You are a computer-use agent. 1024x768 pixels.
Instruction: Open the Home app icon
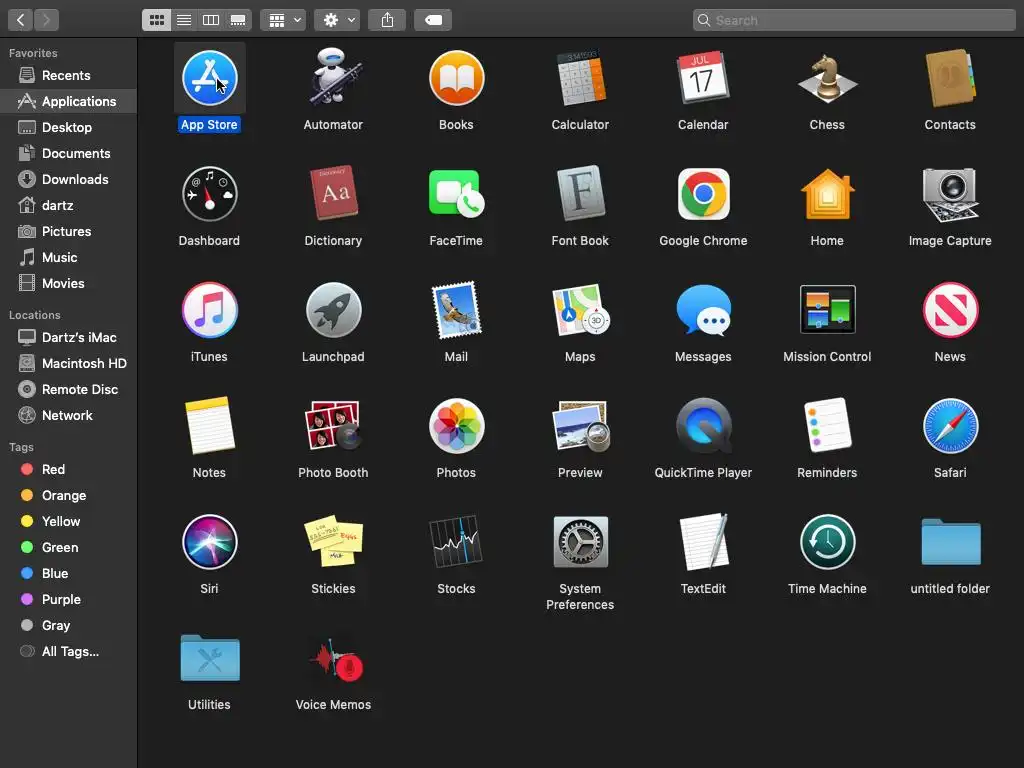tap(827, 194)
